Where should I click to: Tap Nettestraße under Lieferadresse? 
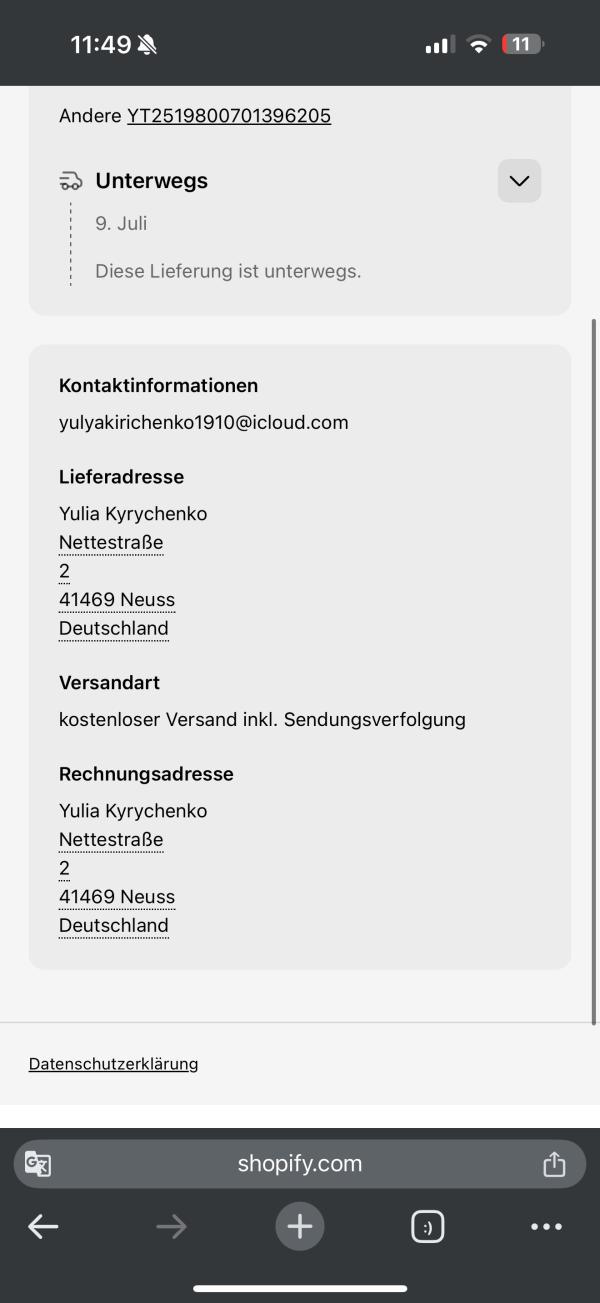click(x=111, y=543)
